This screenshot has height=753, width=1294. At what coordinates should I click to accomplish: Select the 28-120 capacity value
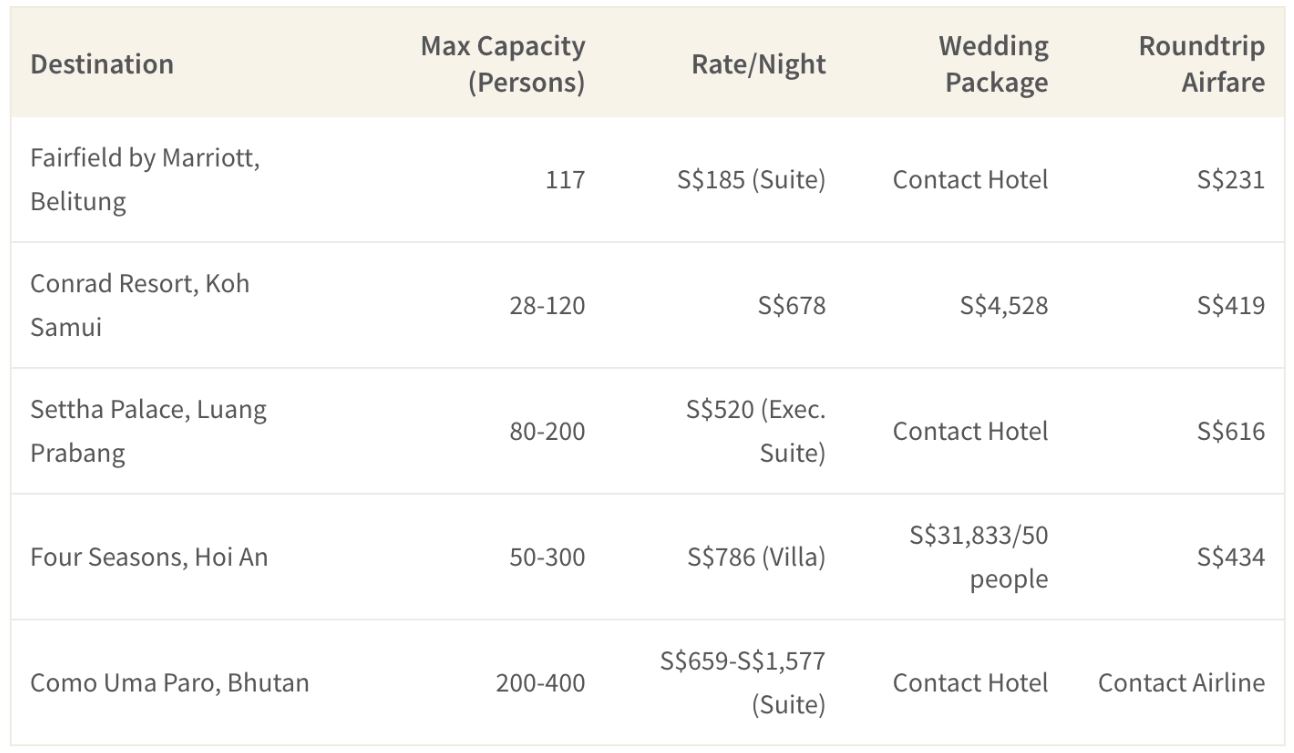point(547,305)
